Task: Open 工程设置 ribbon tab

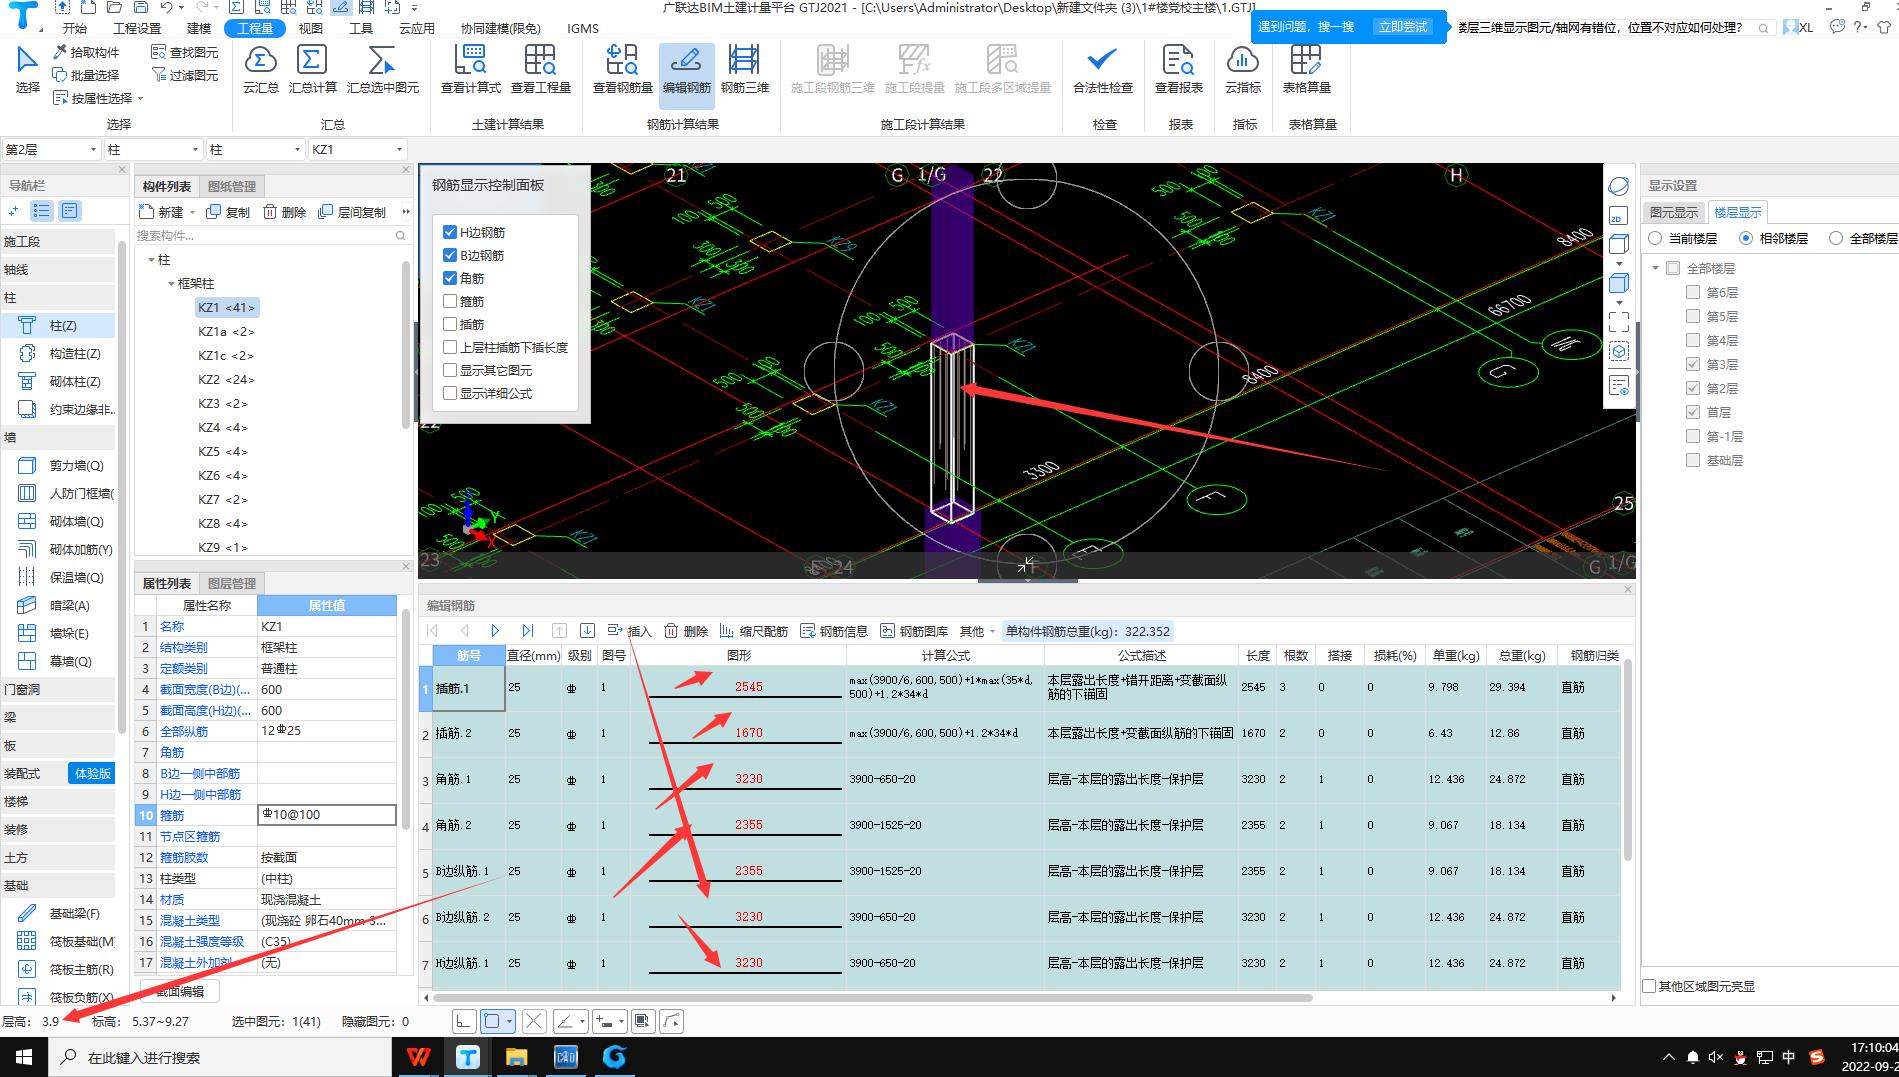Action: coord(137,28)
